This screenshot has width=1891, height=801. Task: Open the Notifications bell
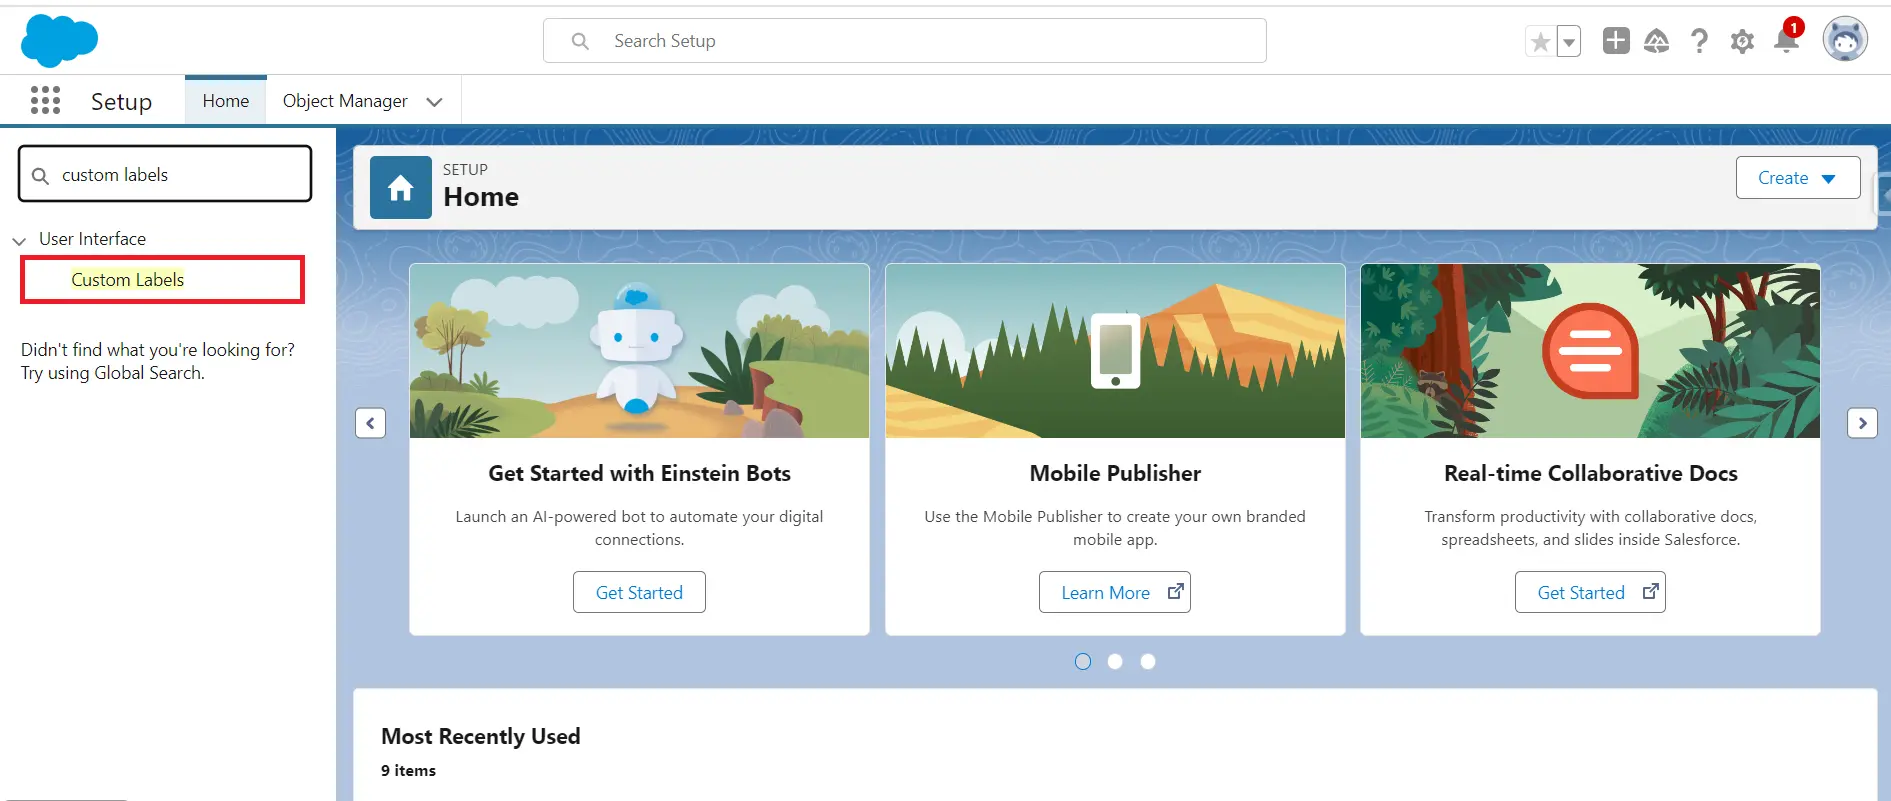[x=1786, y=41]
